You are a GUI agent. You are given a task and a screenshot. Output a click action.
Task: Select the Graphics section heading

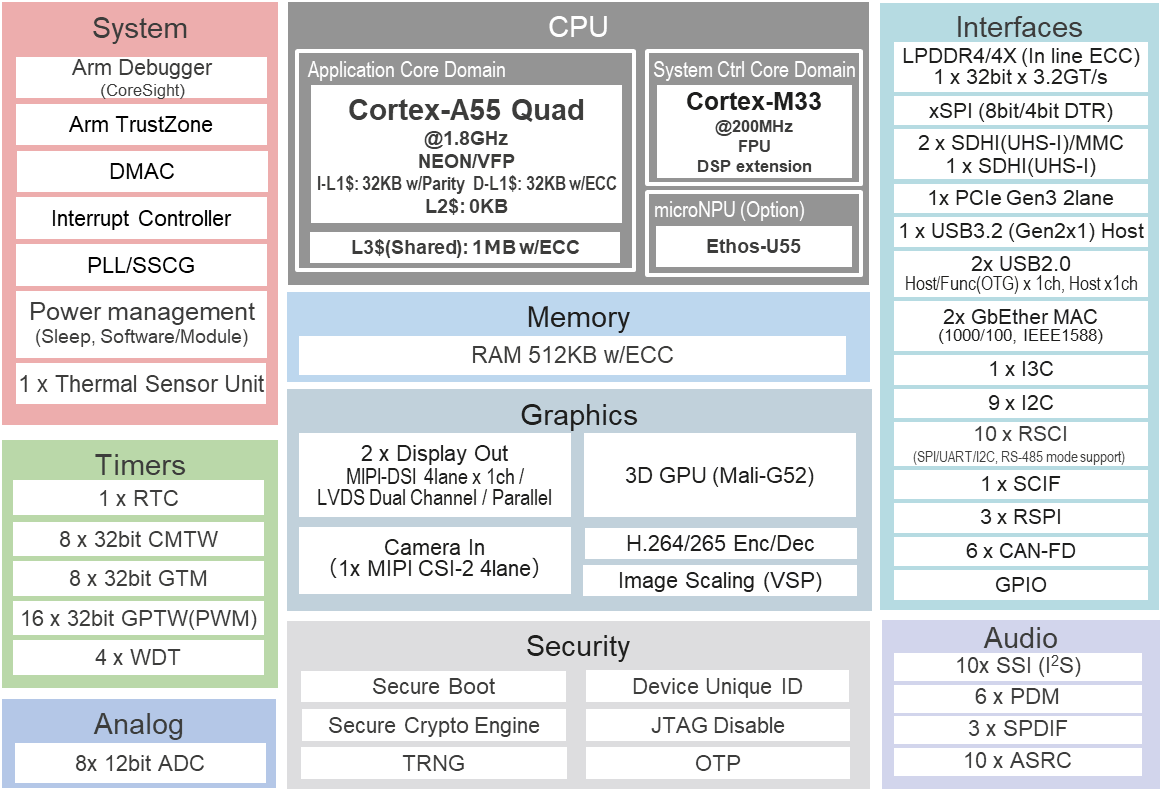point(579,415)
